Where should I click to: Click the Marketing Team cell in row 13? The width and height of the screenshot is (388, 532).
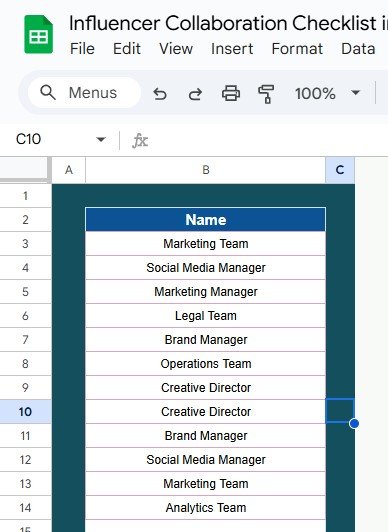click(206, 483)
